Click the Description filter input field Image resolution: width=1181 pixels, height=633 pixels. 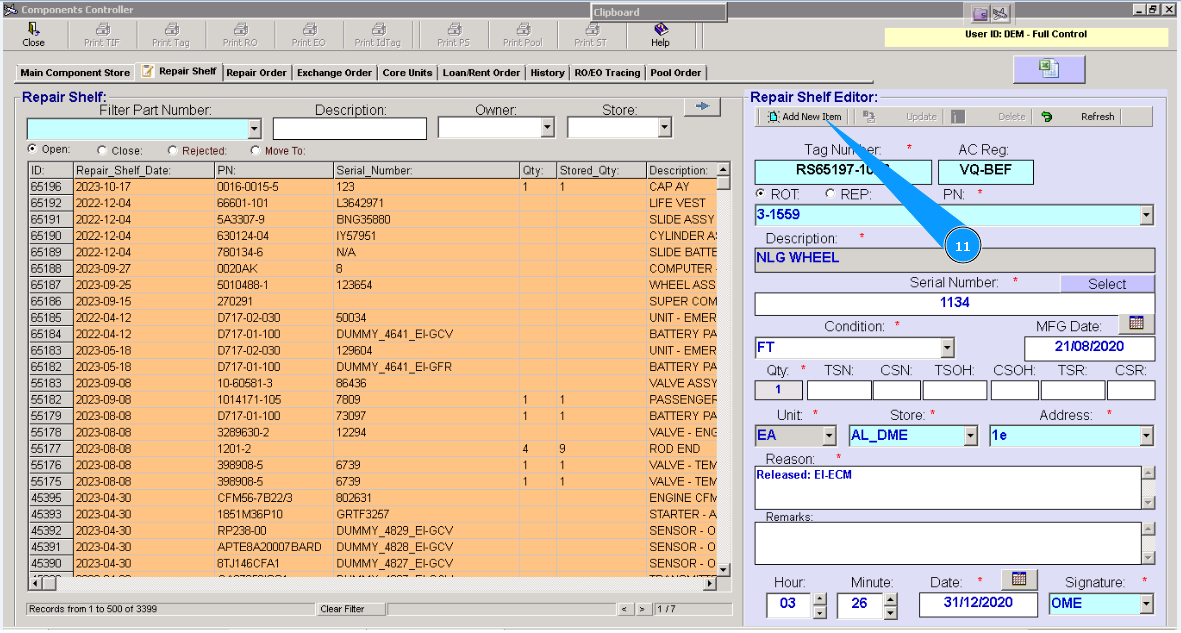point(349,129)
